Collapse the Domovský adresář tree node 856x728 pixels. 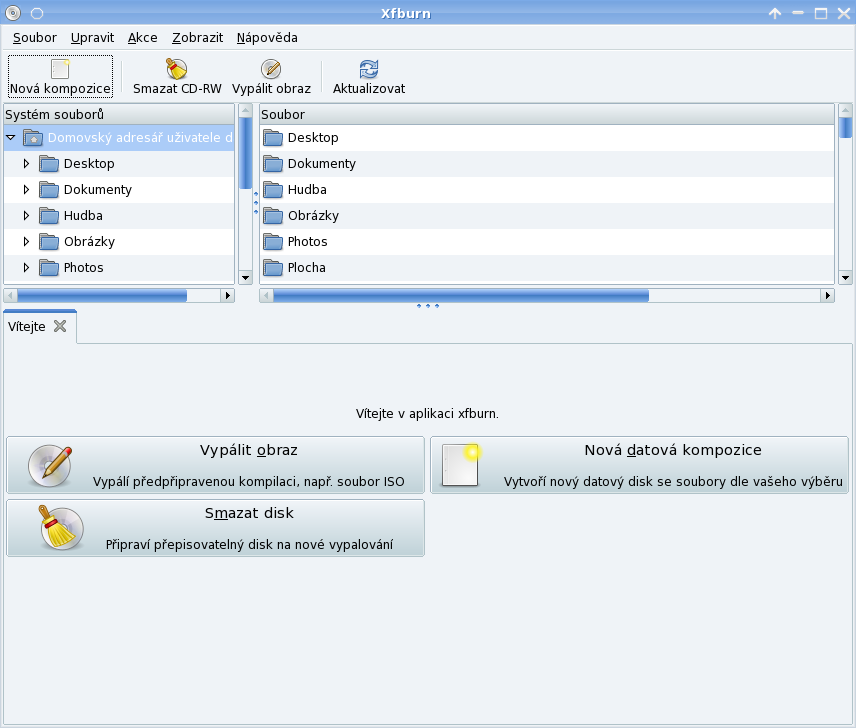coord(11,138)
